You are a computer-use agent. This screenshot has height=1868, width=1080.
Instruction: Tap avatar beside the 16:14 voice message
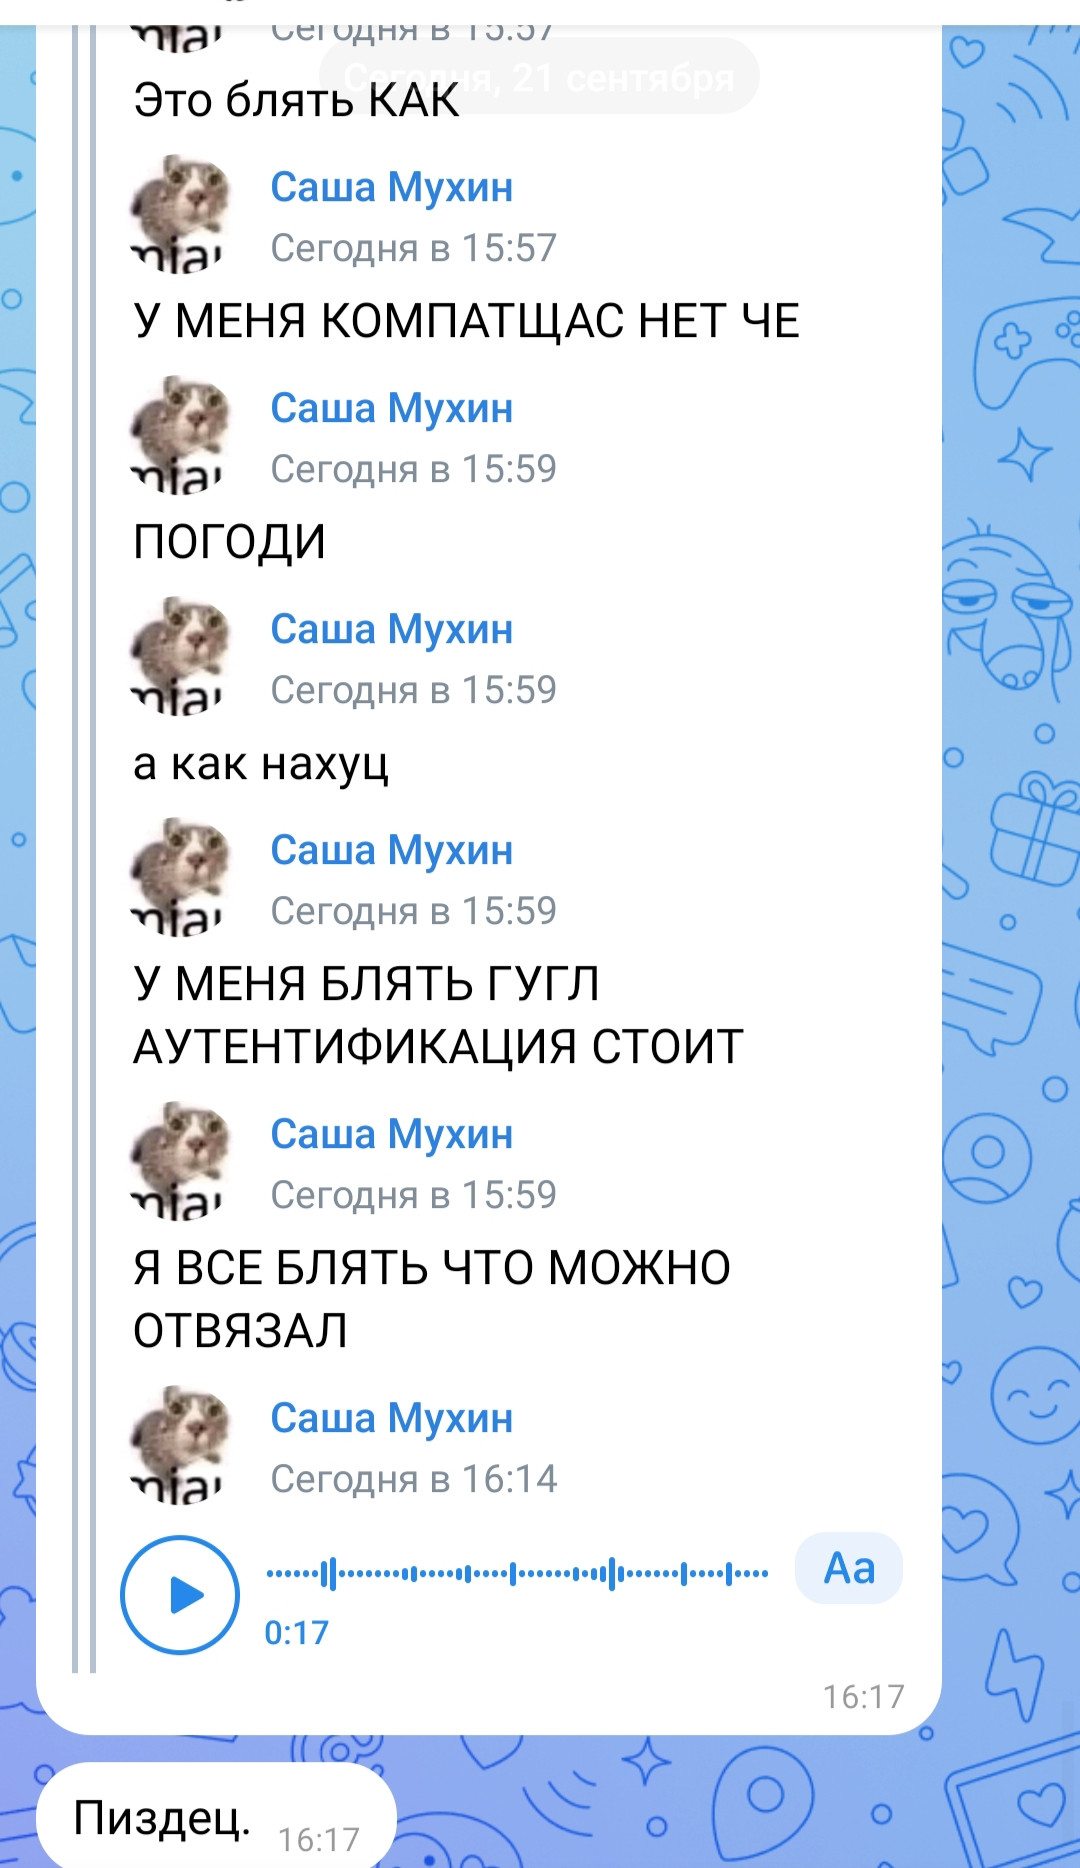[x=181, y=1444]
